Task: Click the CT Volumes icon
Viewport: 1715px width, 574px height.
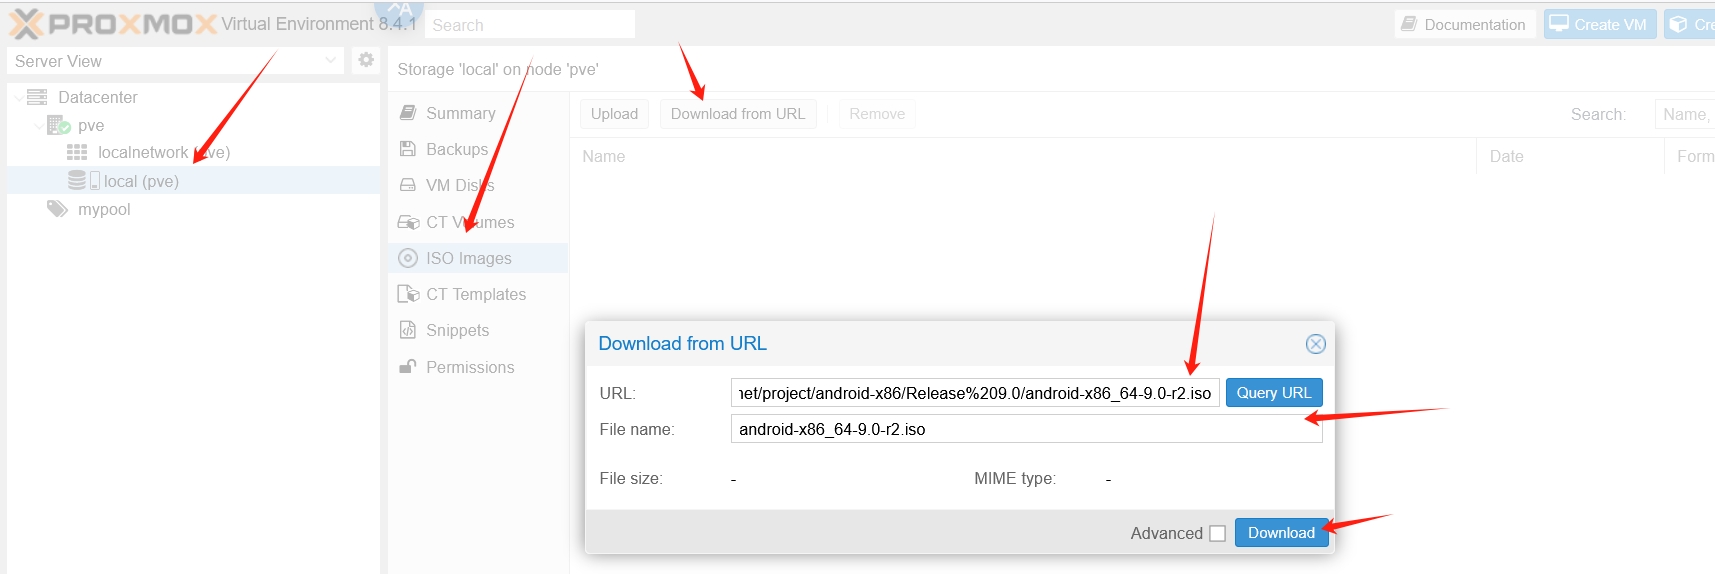Action: tap(408, 222)
